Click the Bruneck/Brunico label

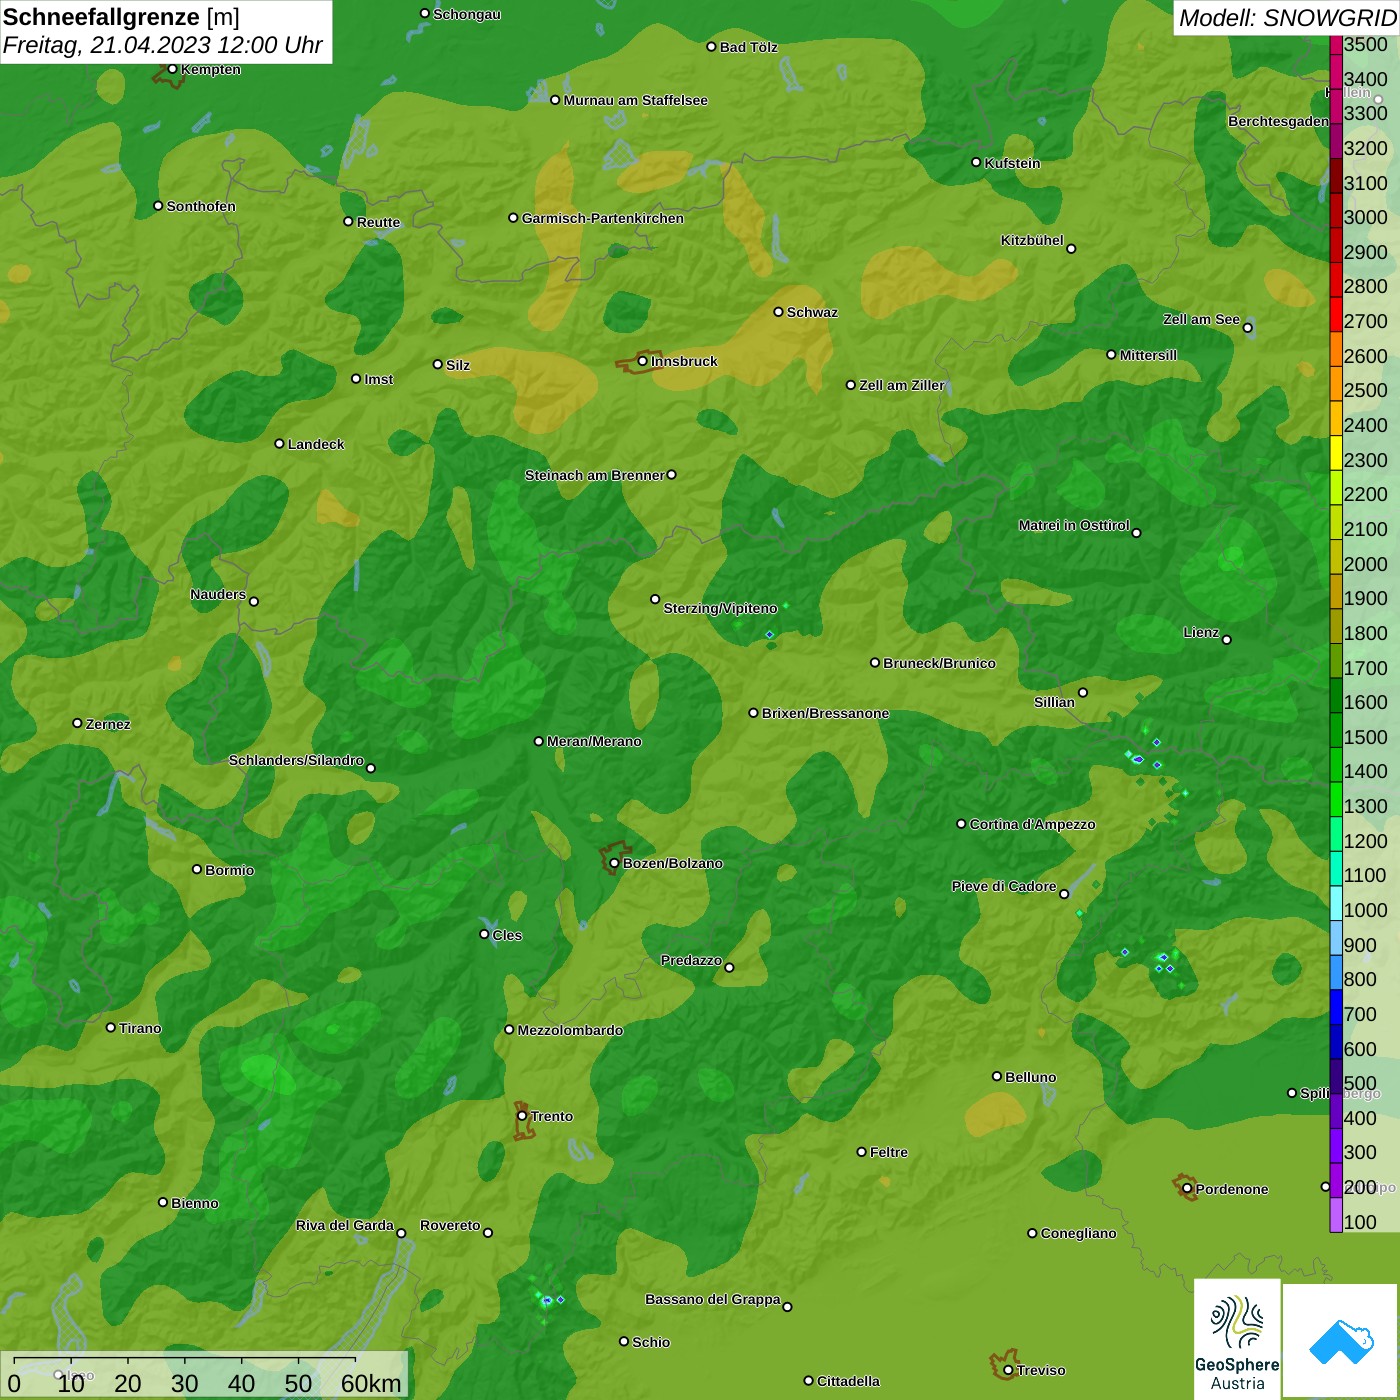(939, 663)
